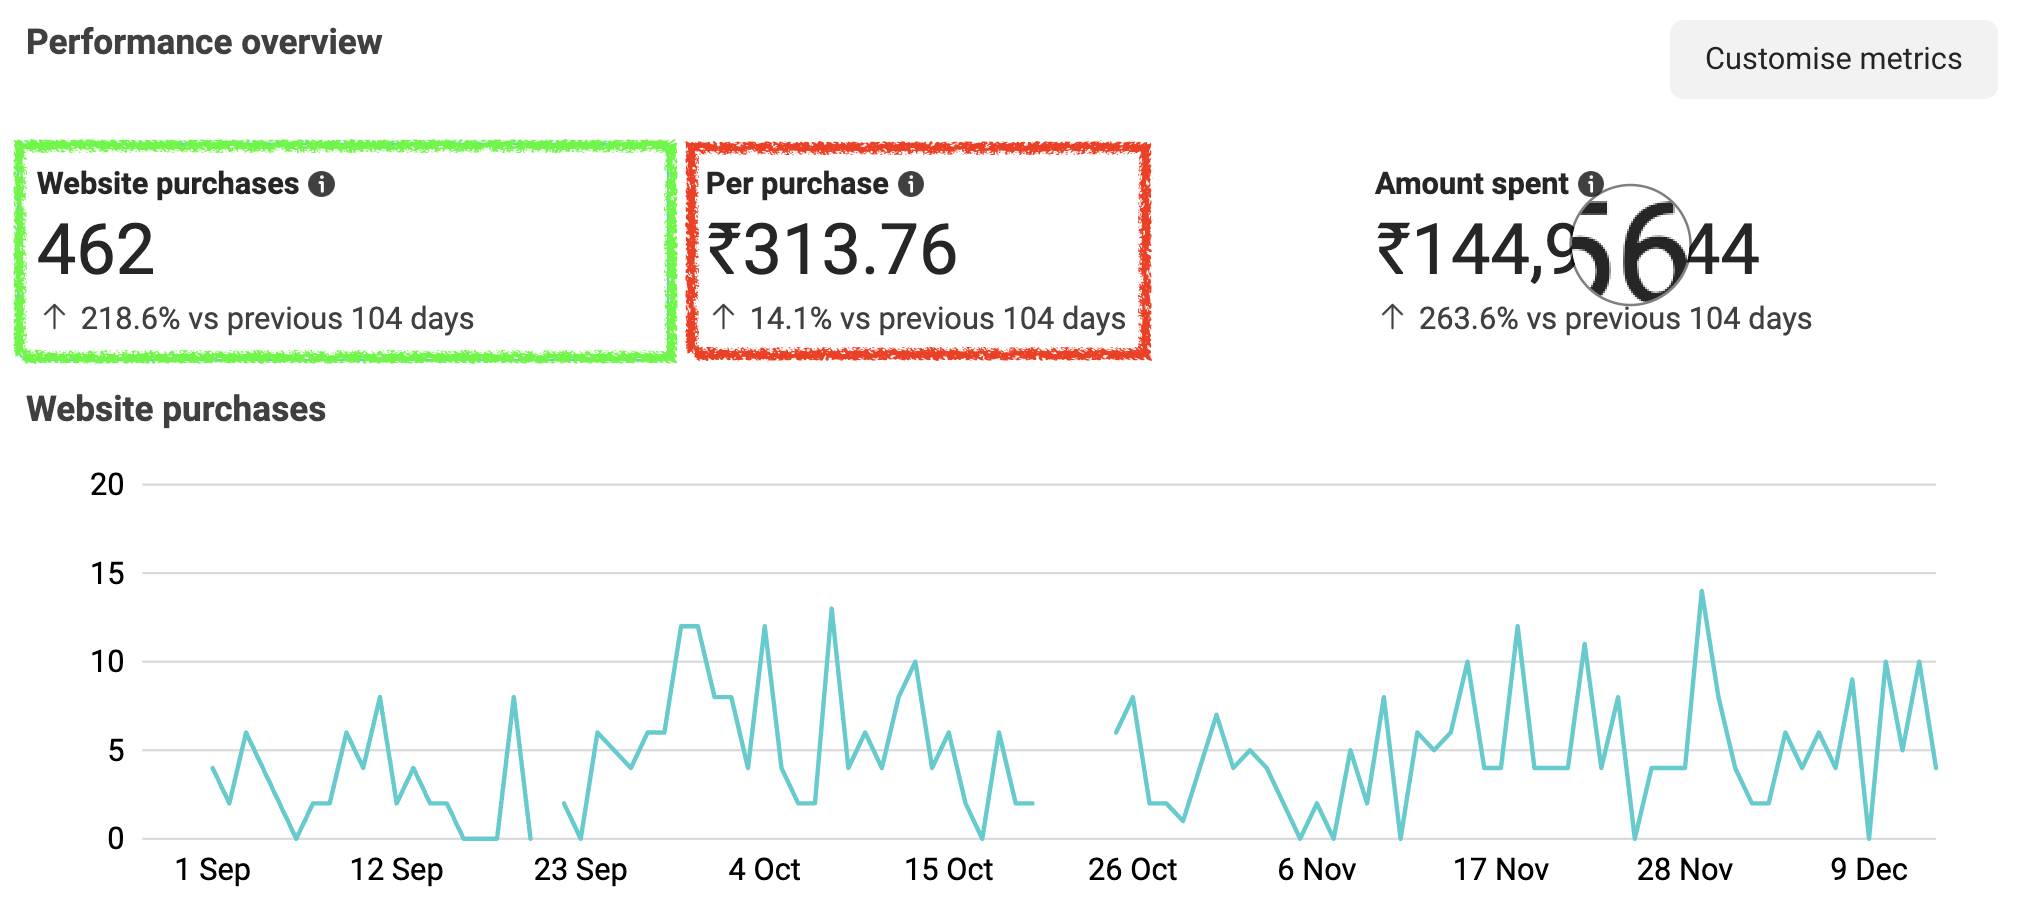Open the Customise metrics button
Screen dimensions: 2026x918
1833,59
